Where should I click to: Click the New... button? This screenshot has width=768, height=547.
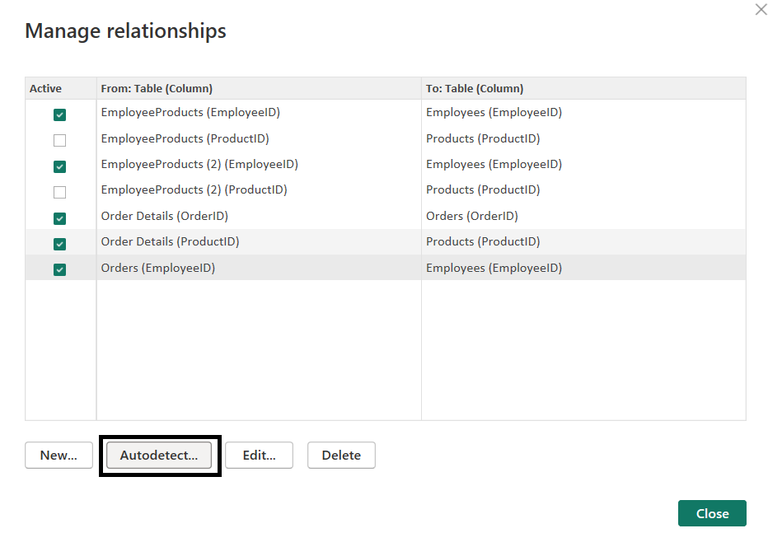(59, 455)
